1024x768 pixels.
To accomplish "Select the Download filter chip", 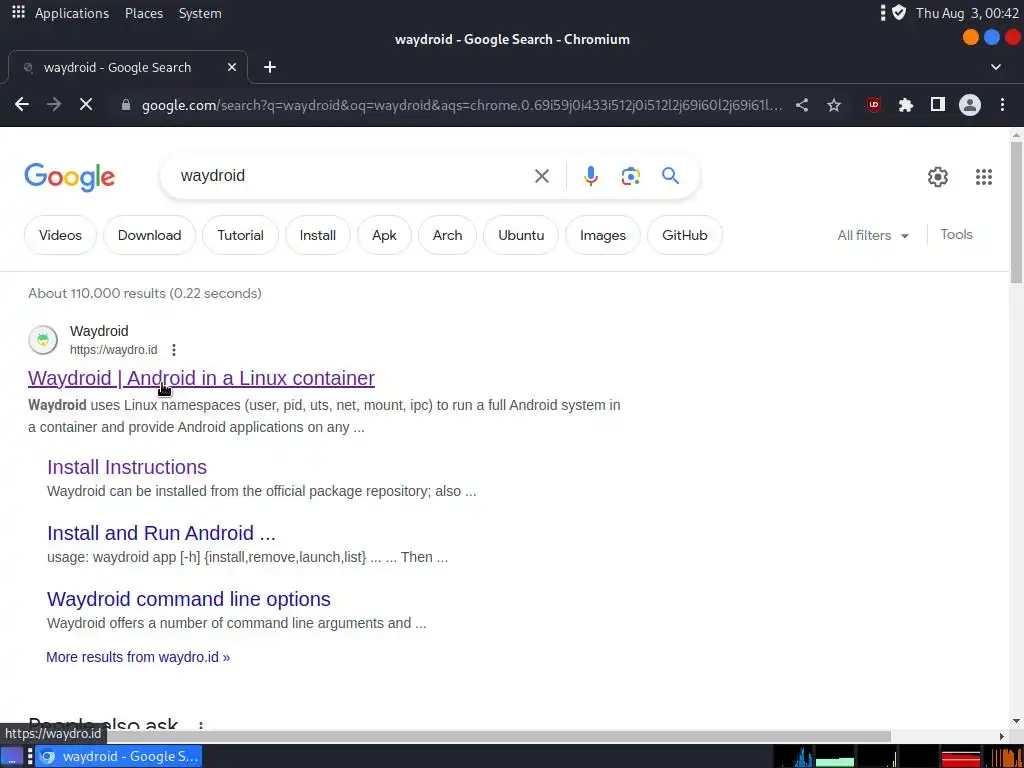I will pyautogui.click(x=150, y=235).
